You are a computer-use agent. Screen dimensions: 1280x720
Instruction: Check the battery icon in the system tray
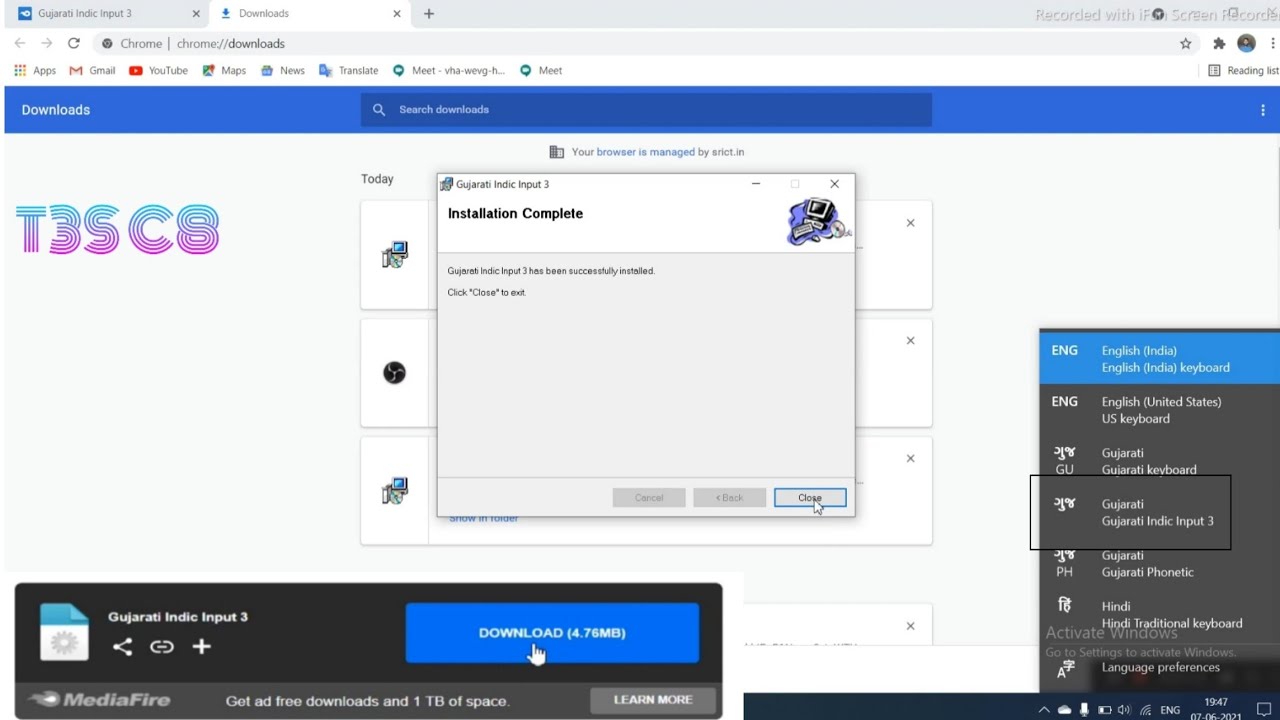[1105, 710]
